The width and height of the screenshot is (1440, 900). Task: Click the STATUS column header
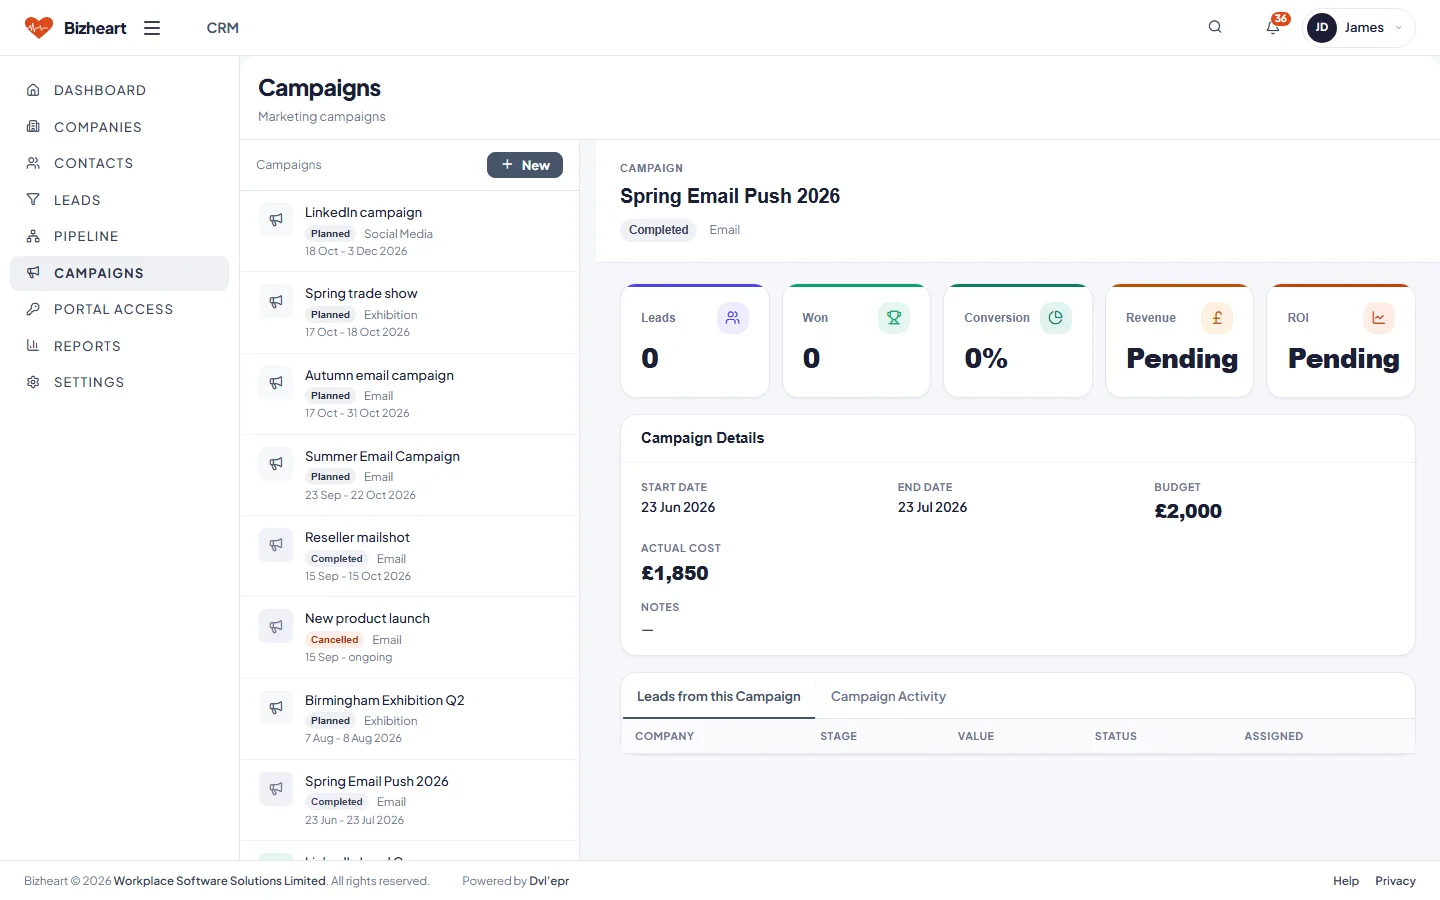tap(1116, 736)
